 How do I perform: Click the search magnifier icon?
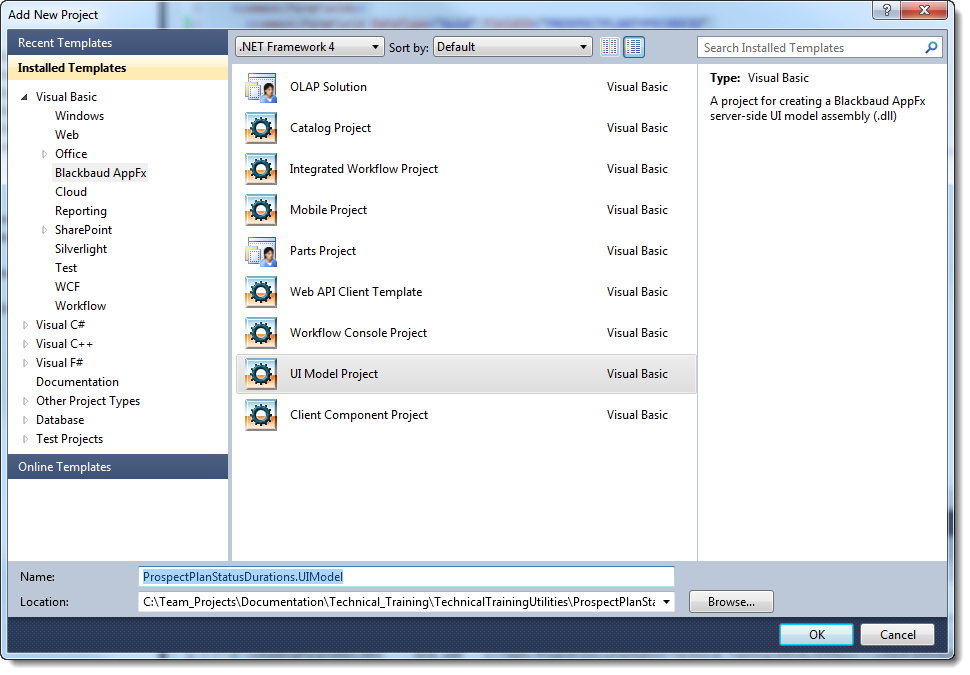(x=931, y=48)
